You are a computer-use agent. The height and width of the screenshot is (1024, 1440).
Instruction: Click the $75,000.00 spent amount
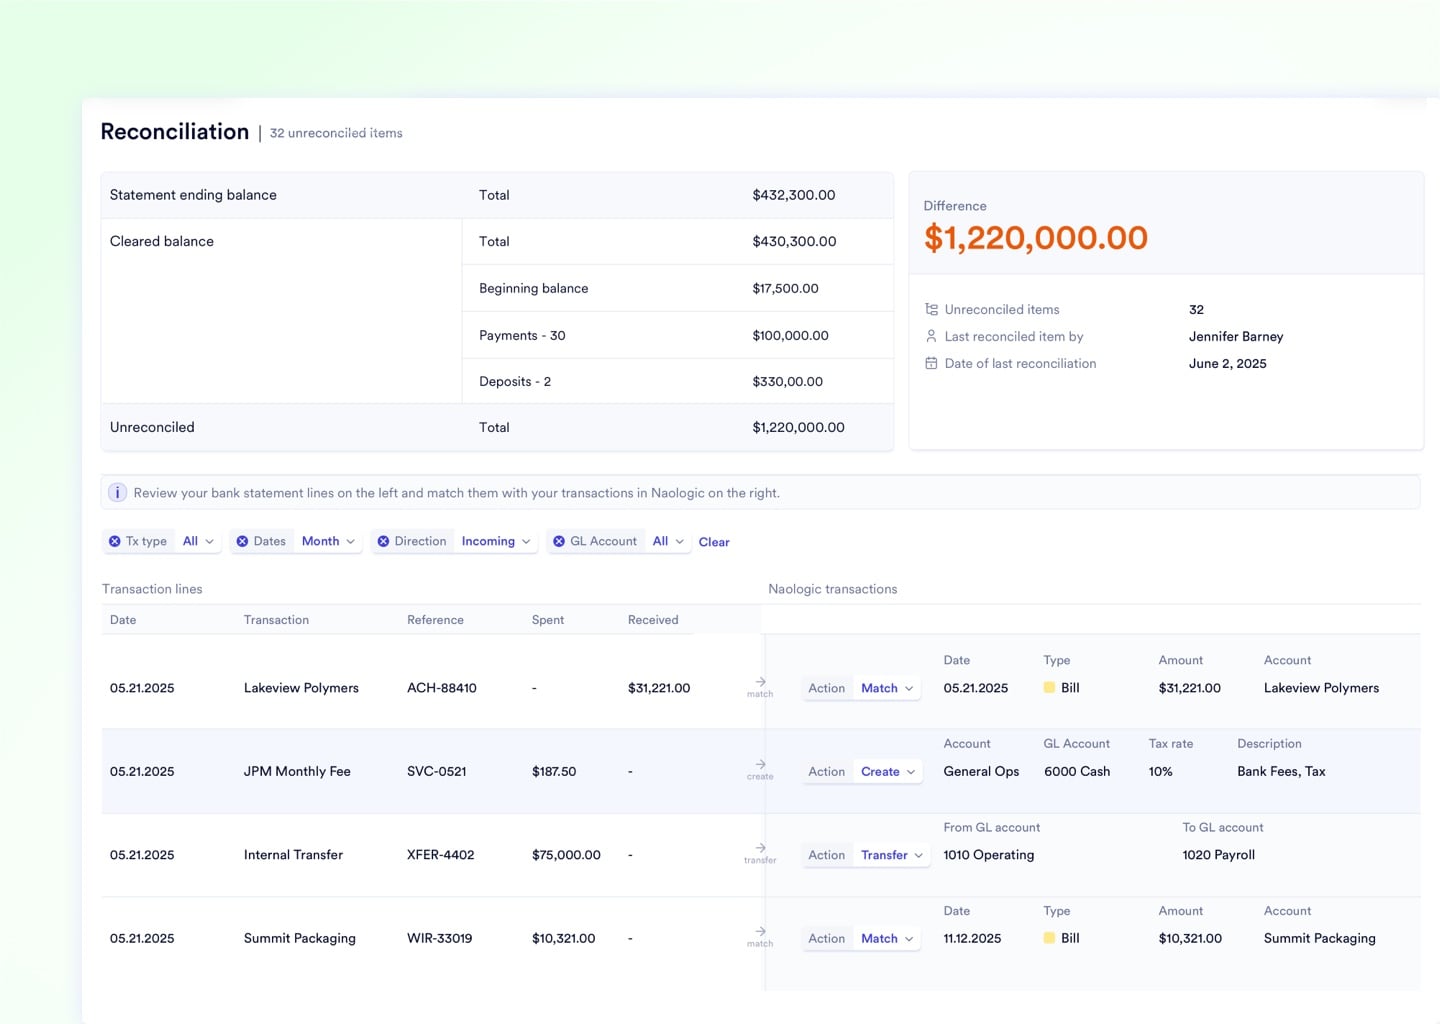[x=566, y=855]
